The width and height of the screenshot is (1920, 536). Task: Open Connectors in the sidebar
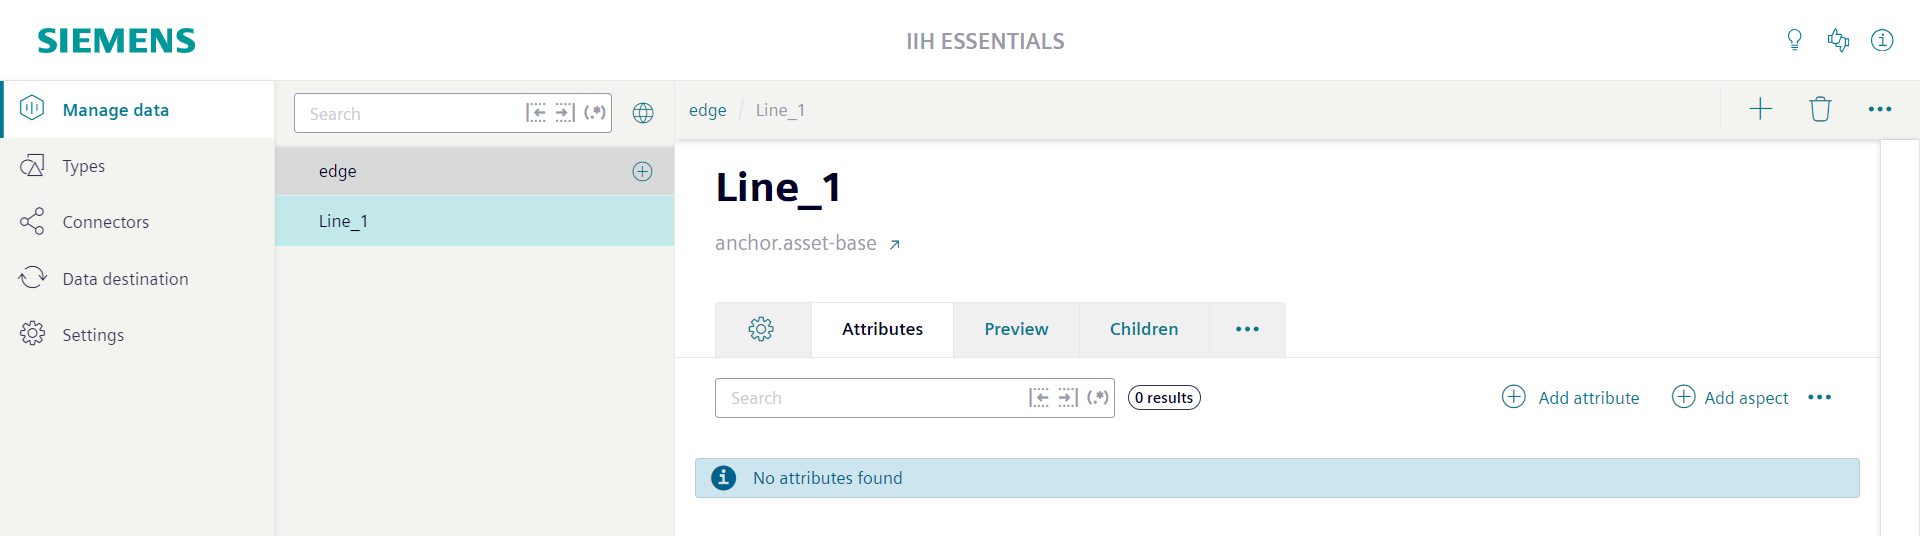tap(105, 222)
